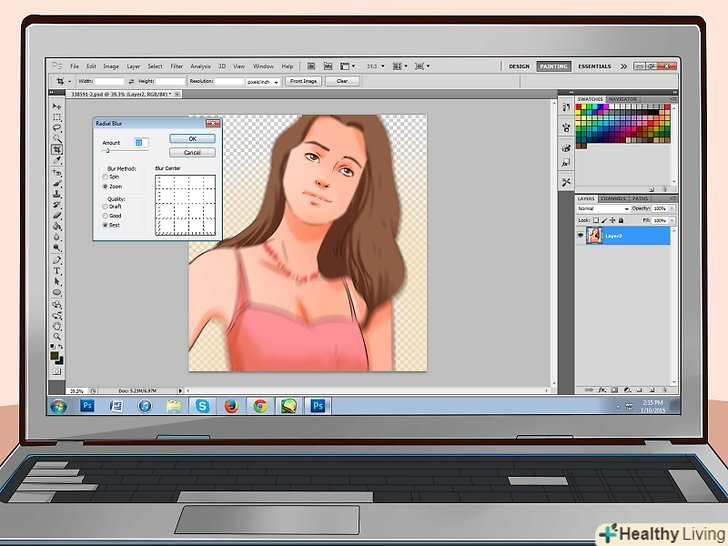The image size is (728, 546).
Task: Click Cancel in Radial Blur dialog
Action: pos(192,152)
